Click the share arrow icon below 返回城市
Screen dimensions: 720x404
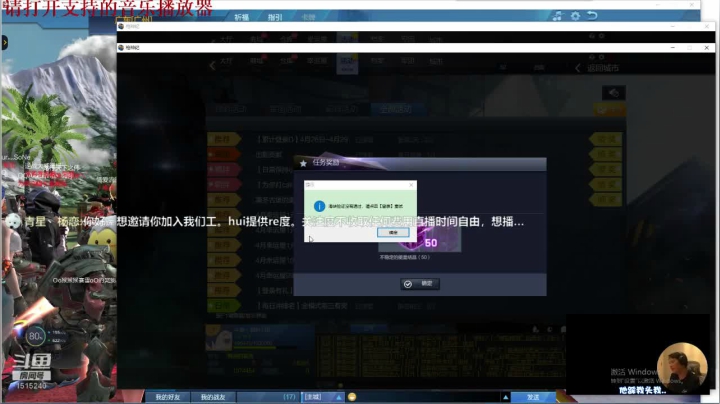613,93
